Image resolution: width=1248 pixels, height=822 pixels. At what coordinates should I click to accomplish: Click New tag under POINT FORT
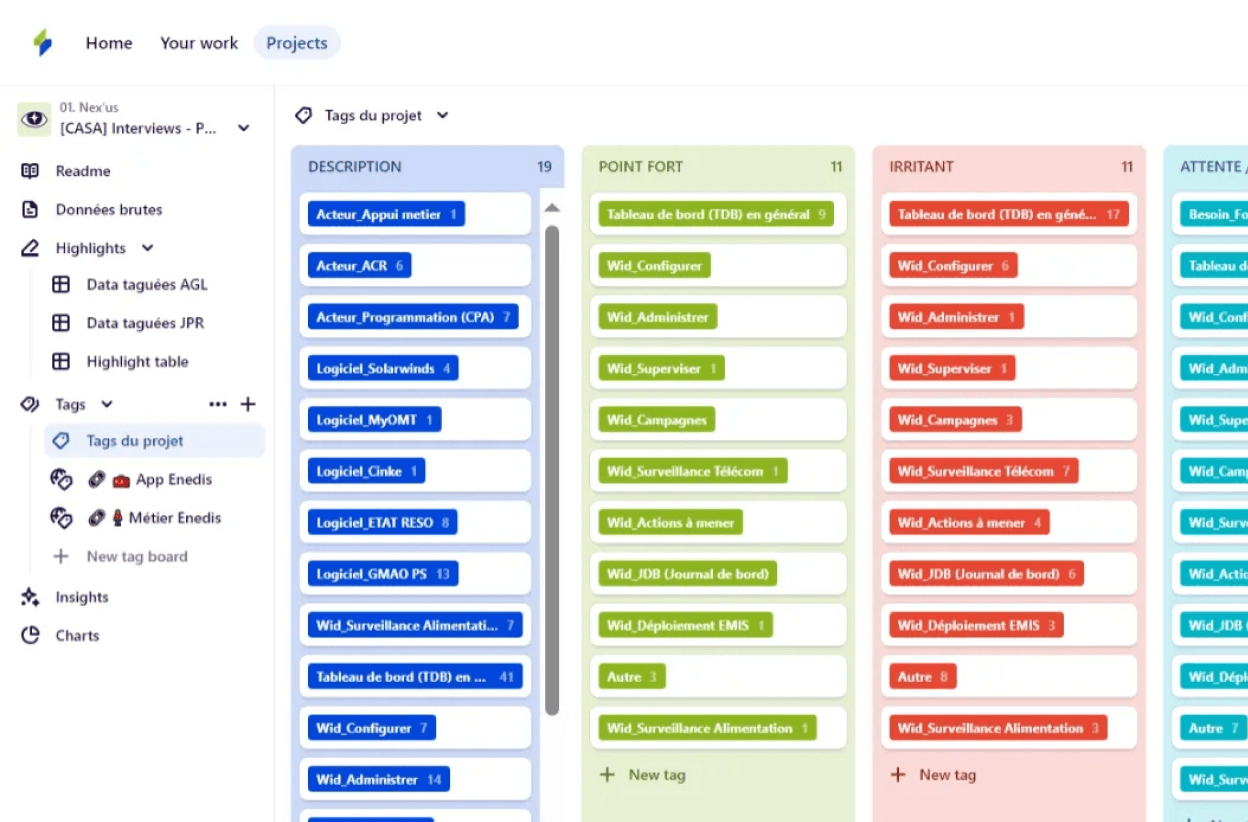tap(657, 775)
